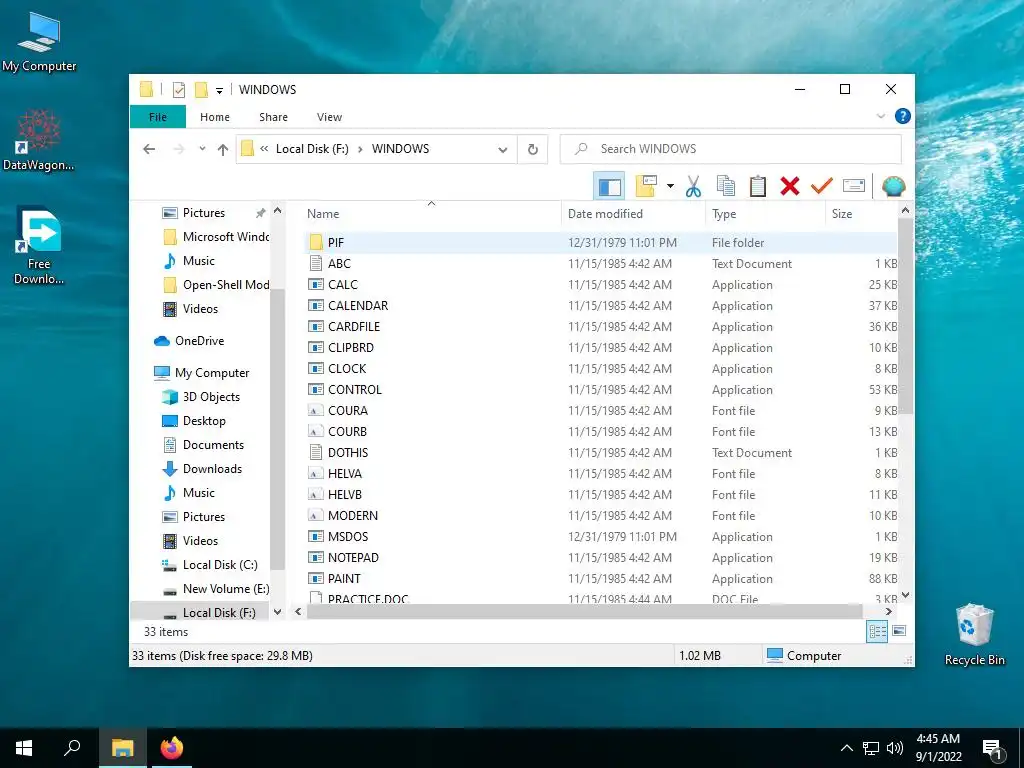Image resolution: width=1024 pixels, height=768 pixels.
Task: Expand the ribbon with the chevron
Action: [880, 116]
